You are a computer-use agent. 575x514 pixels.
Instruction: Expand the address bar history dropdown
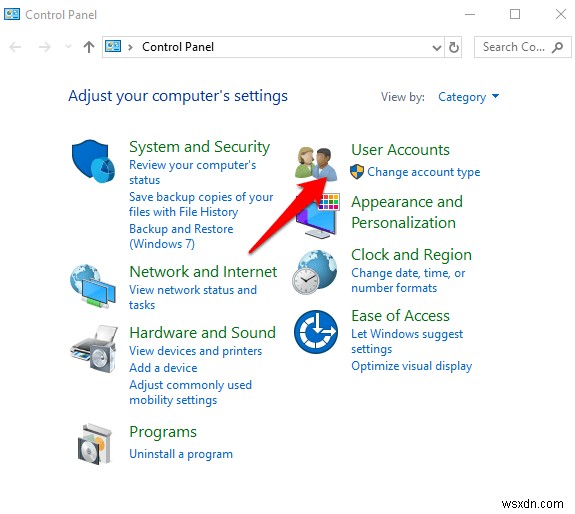pyautogui.click(x=436, y=47)
